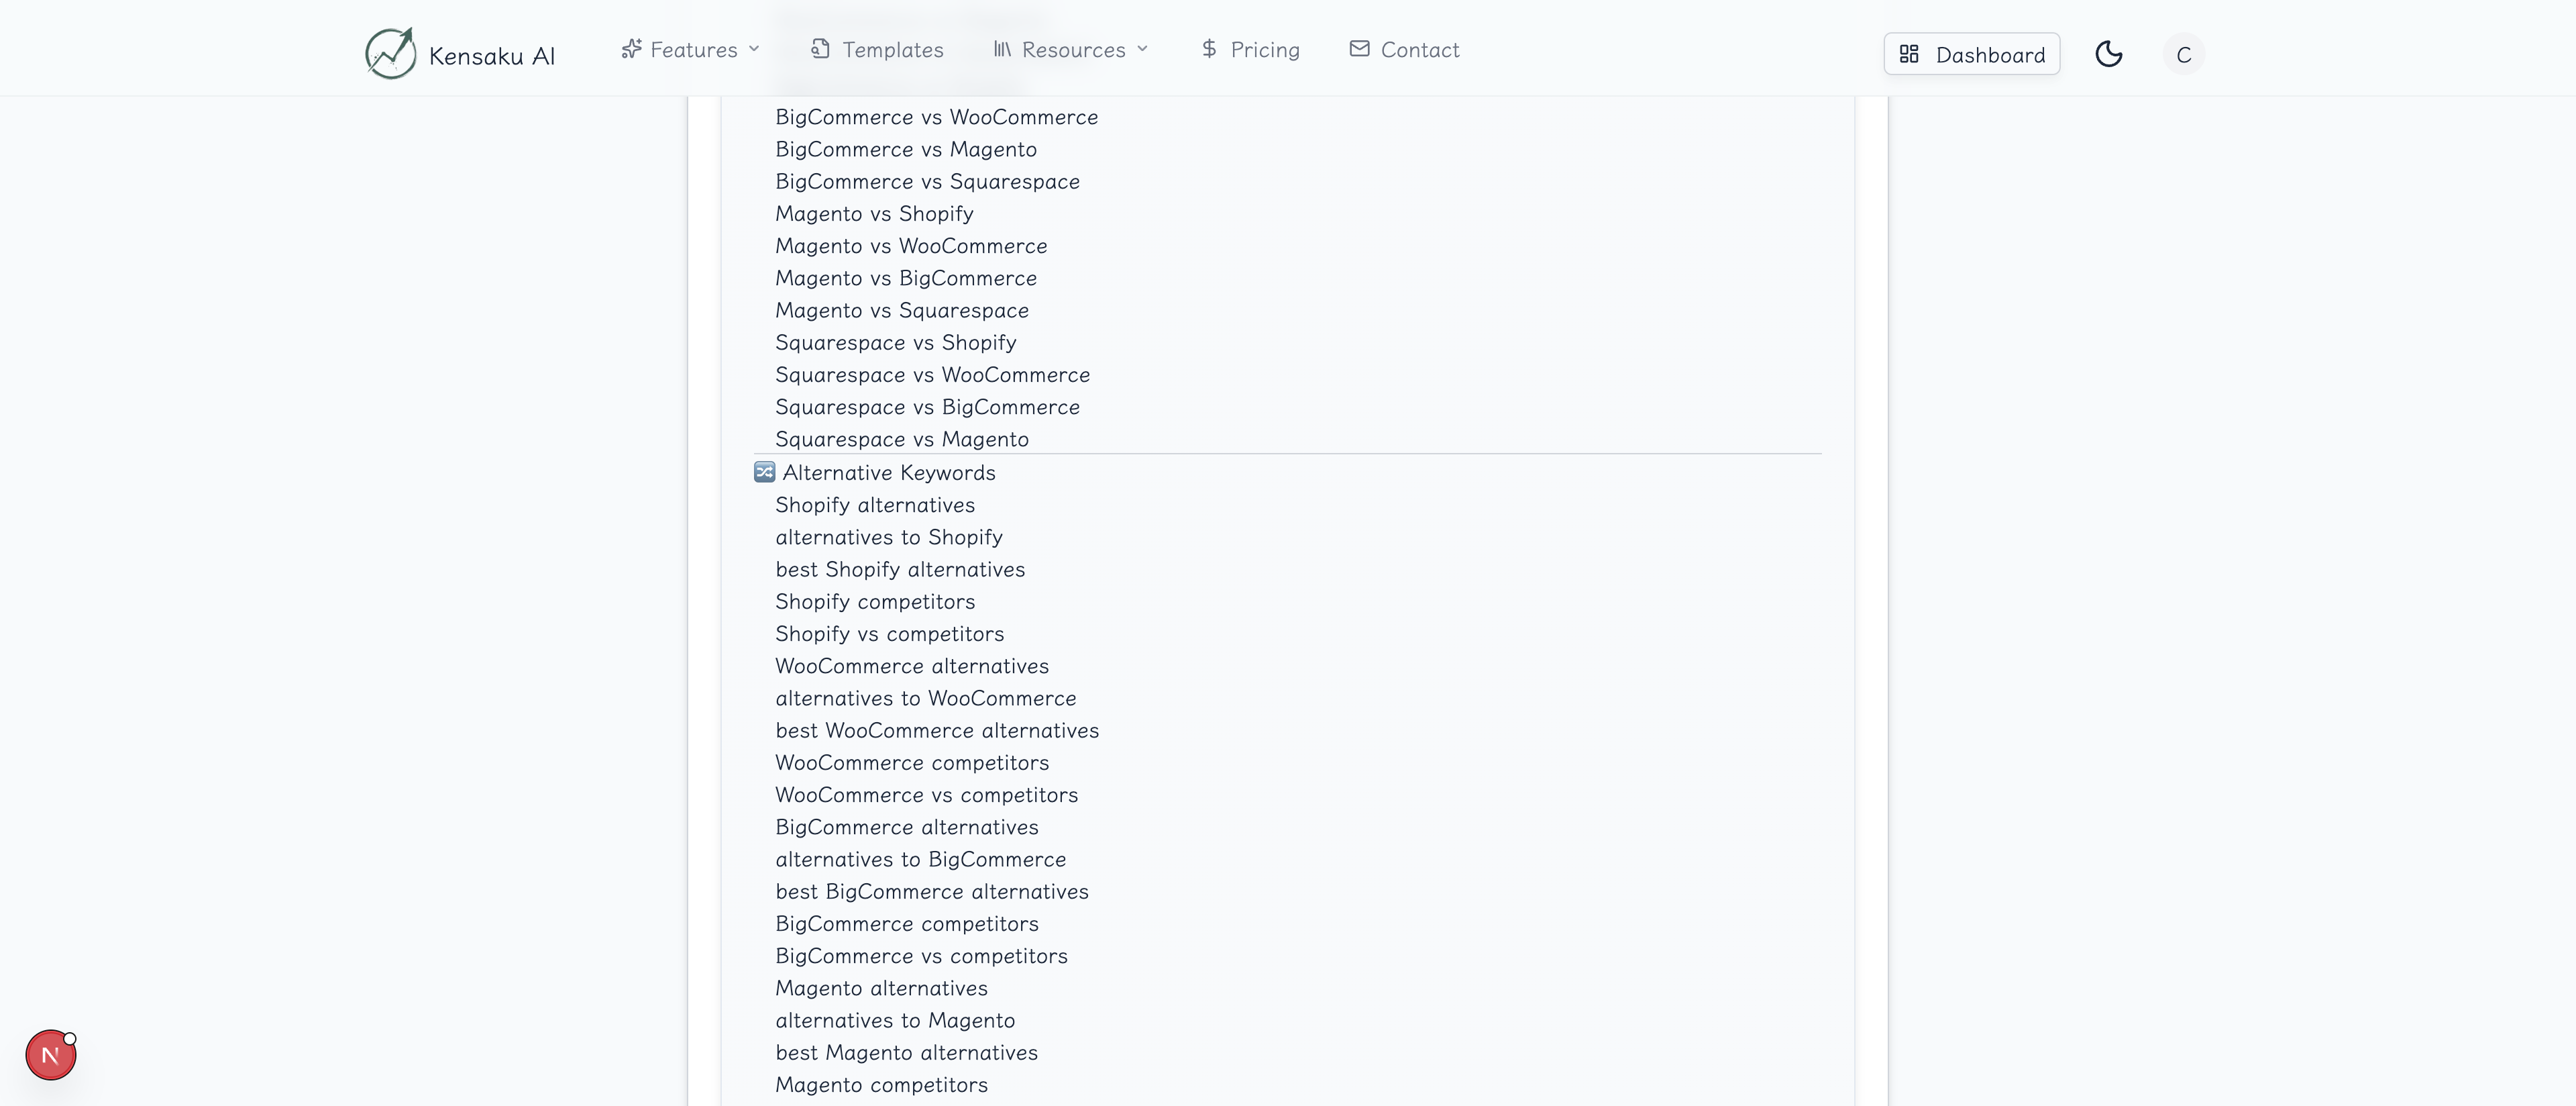Click the Templates file icon
Screen dimensions: 2576x1106
820,49
